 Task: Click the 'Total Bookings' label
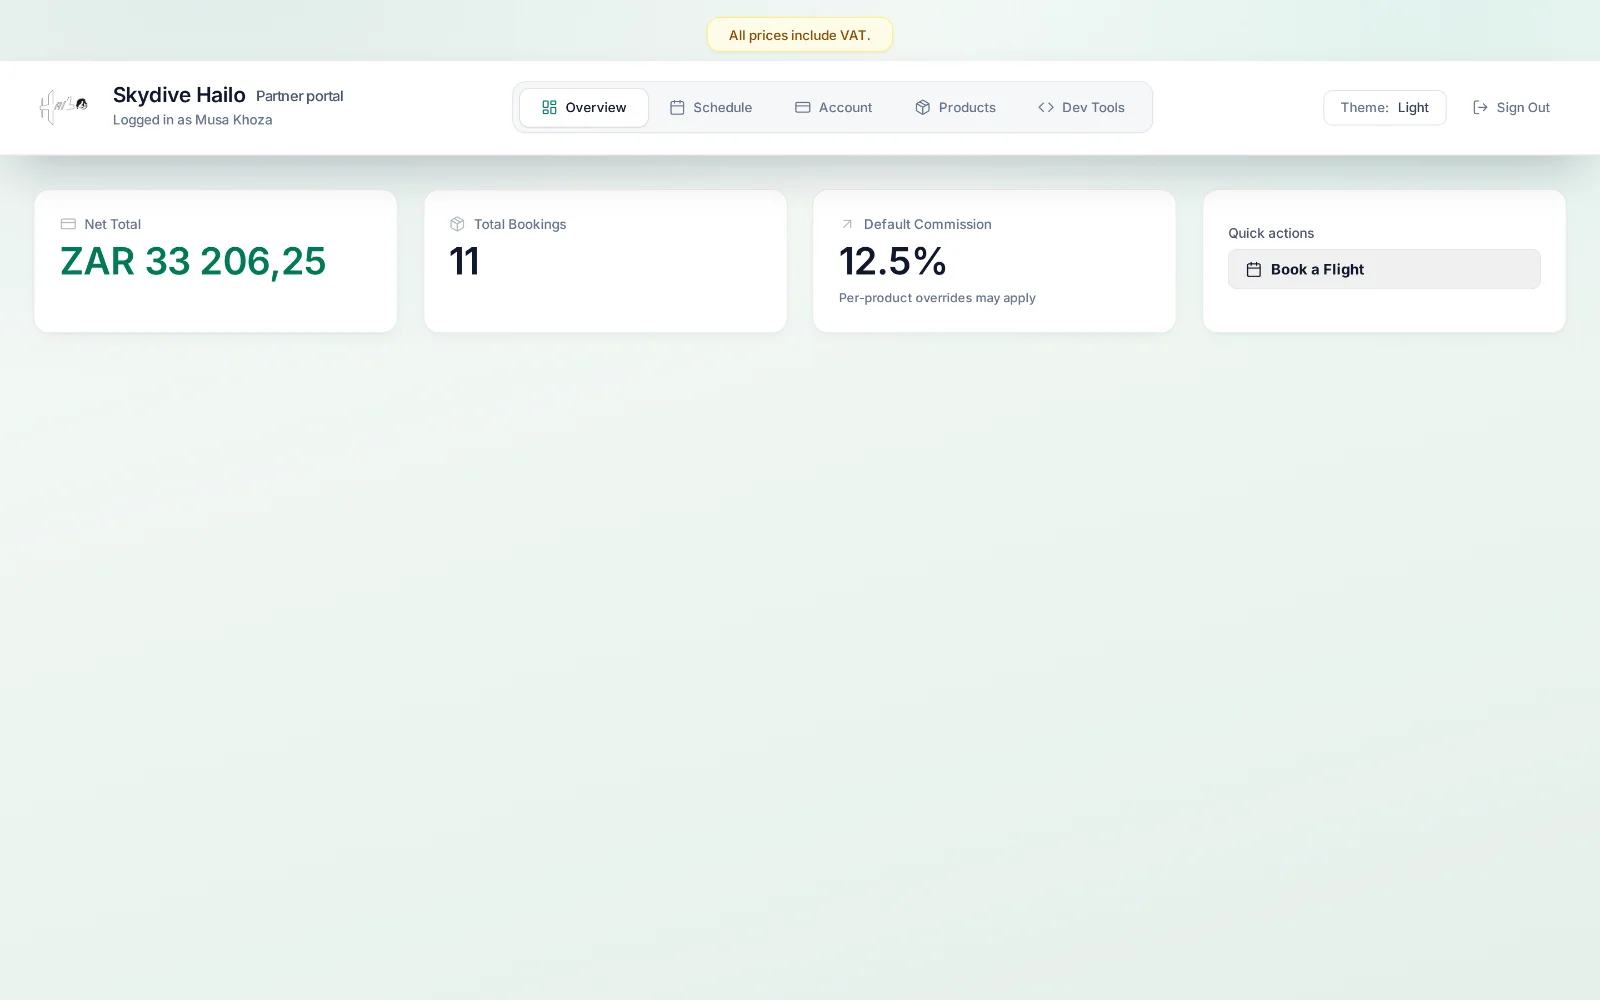520,224
